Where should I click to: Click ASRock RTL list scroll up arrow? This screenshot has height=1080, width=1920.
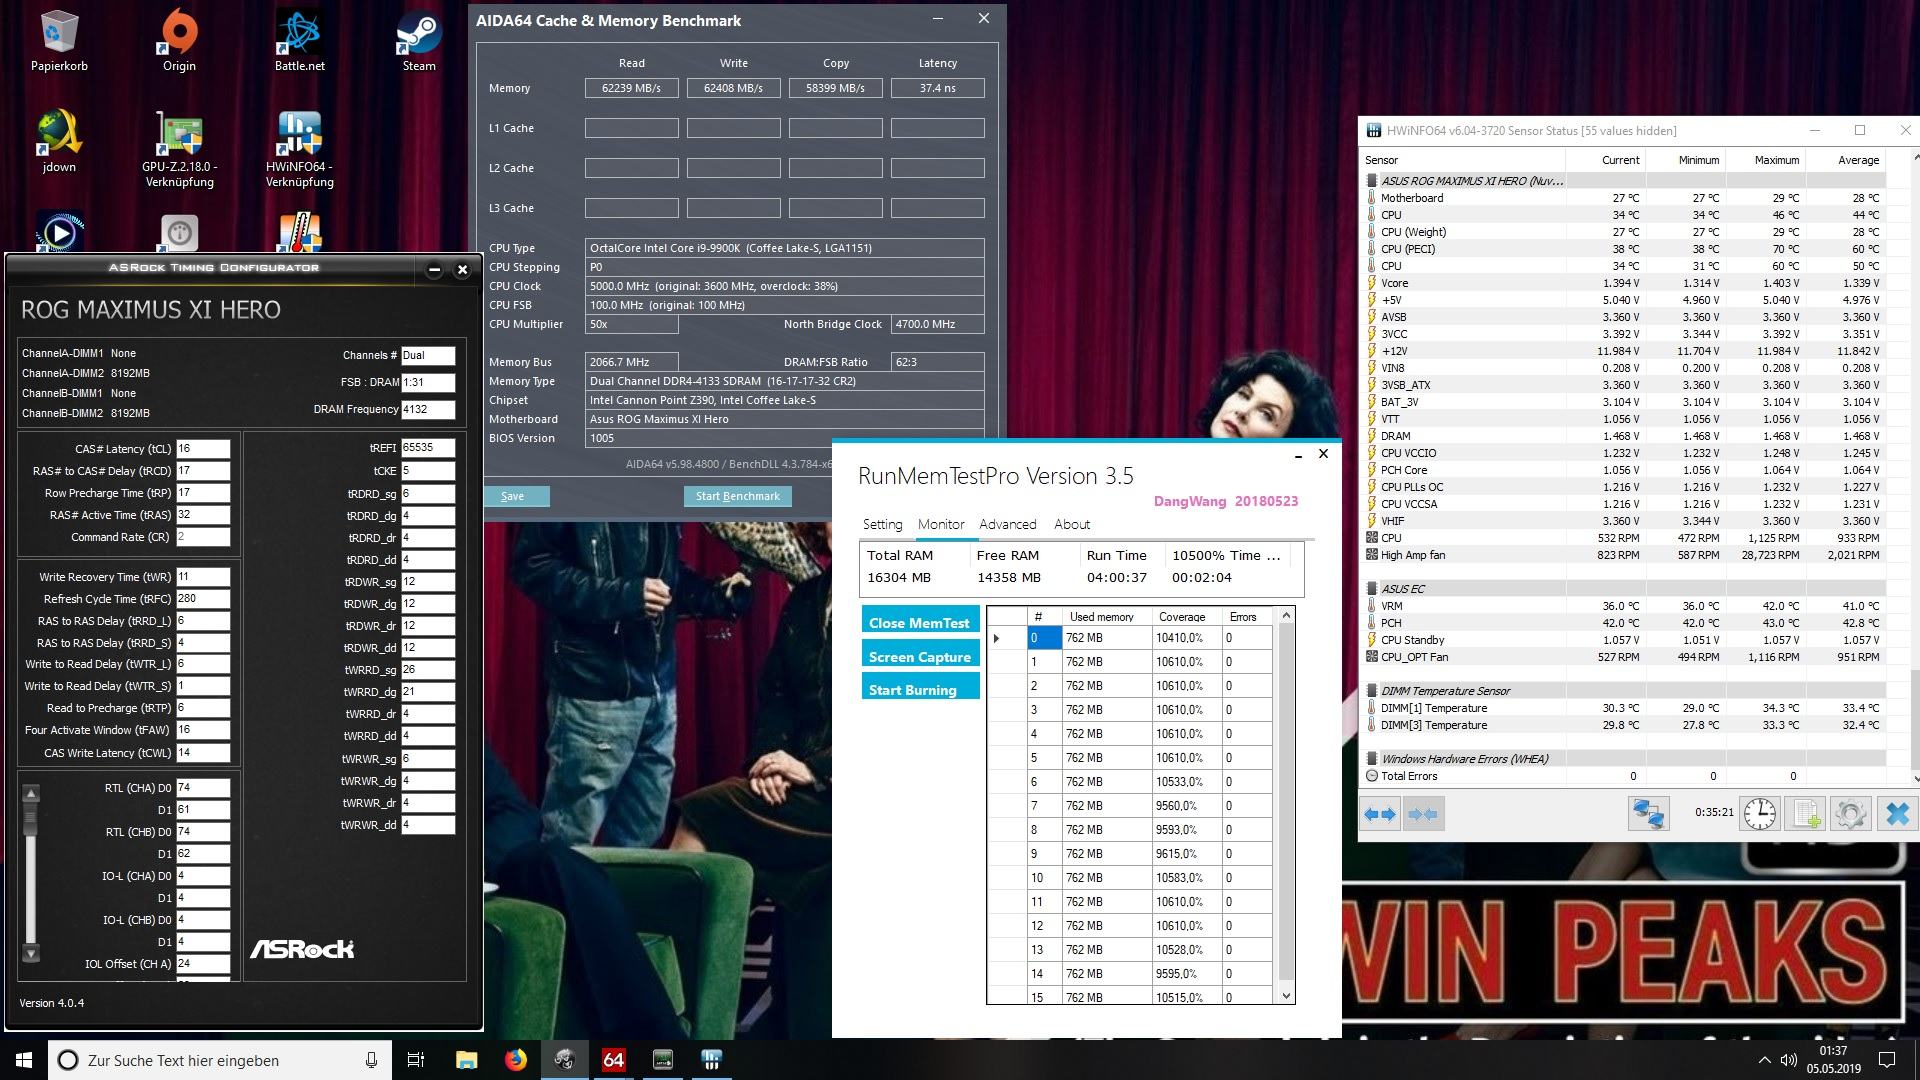point(31,794)
